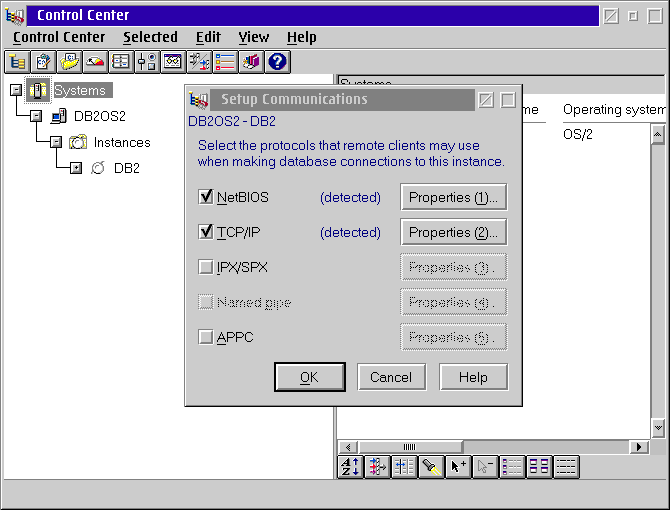
Task: Click the Systems icon in the tree
Action: [38, 90]
